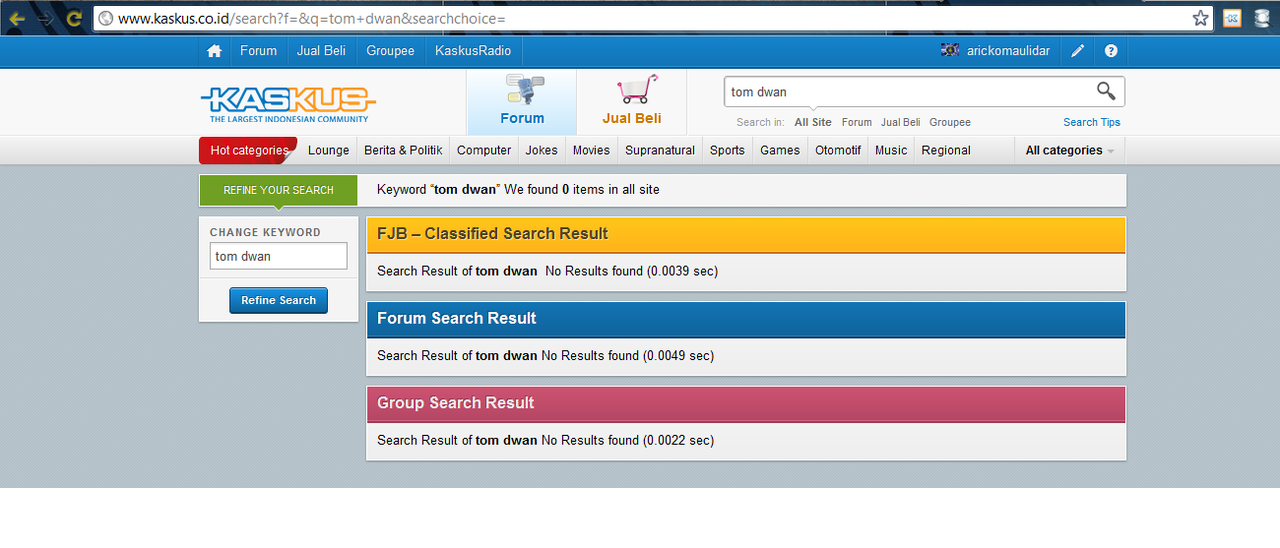1280x548 pixels.
Task: Set search scope to Jual Beli
Action: point(901,122)
